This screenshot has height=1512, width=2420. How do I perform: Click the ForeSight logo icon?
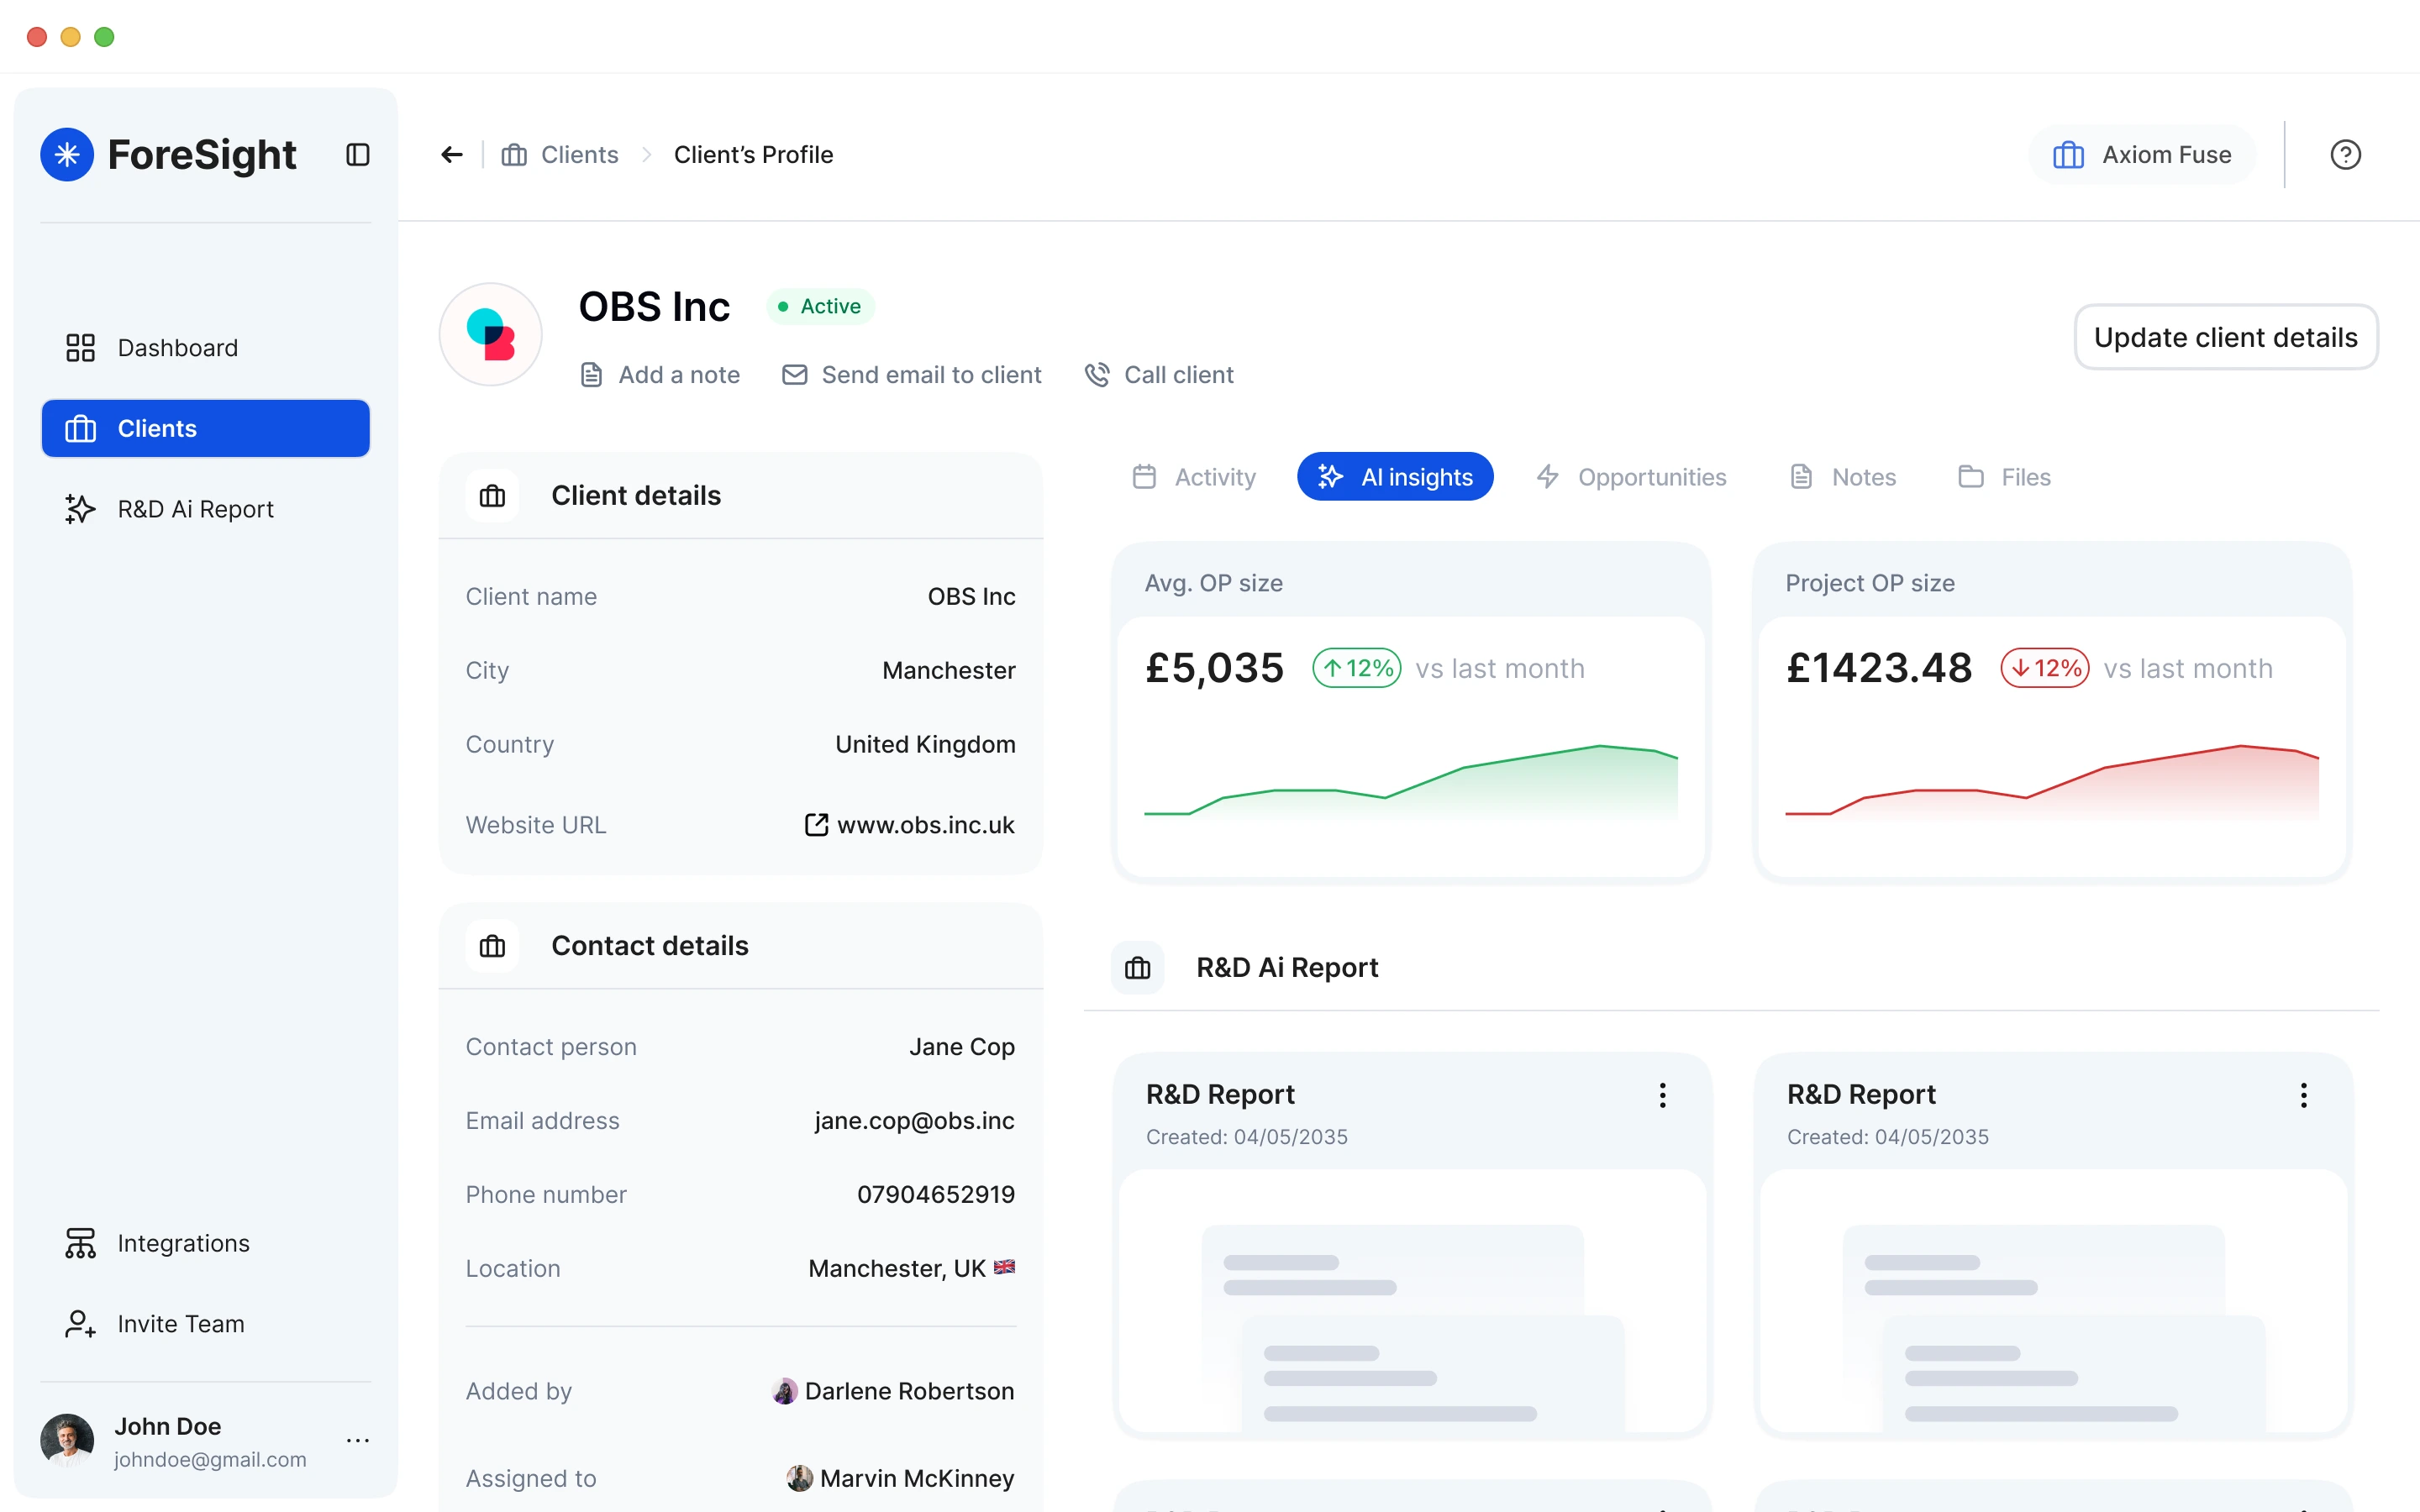pyautogui.click(x=67, y=154)
